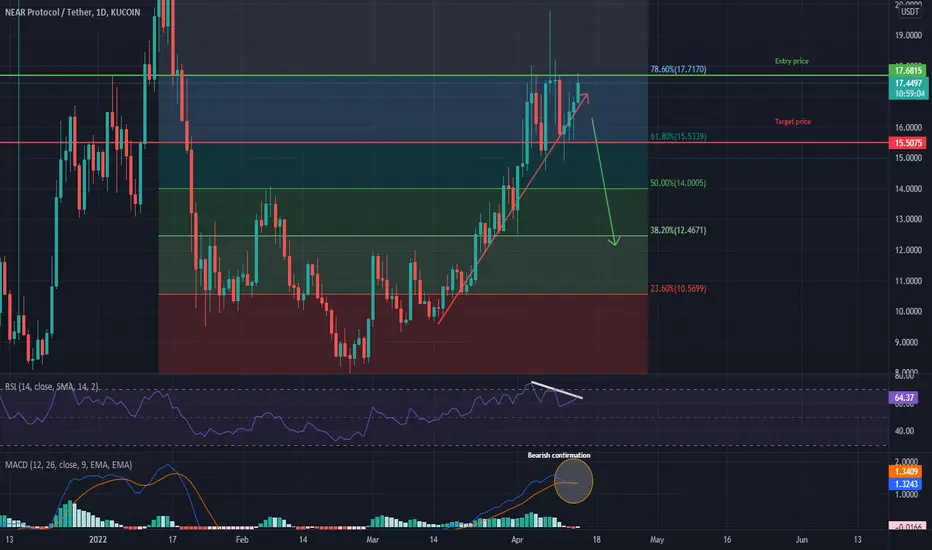Click the orange 1.3409 MACD value tag
Image resolution: width=932 pixels, height=550 pixels.
(x=905, y=472)
